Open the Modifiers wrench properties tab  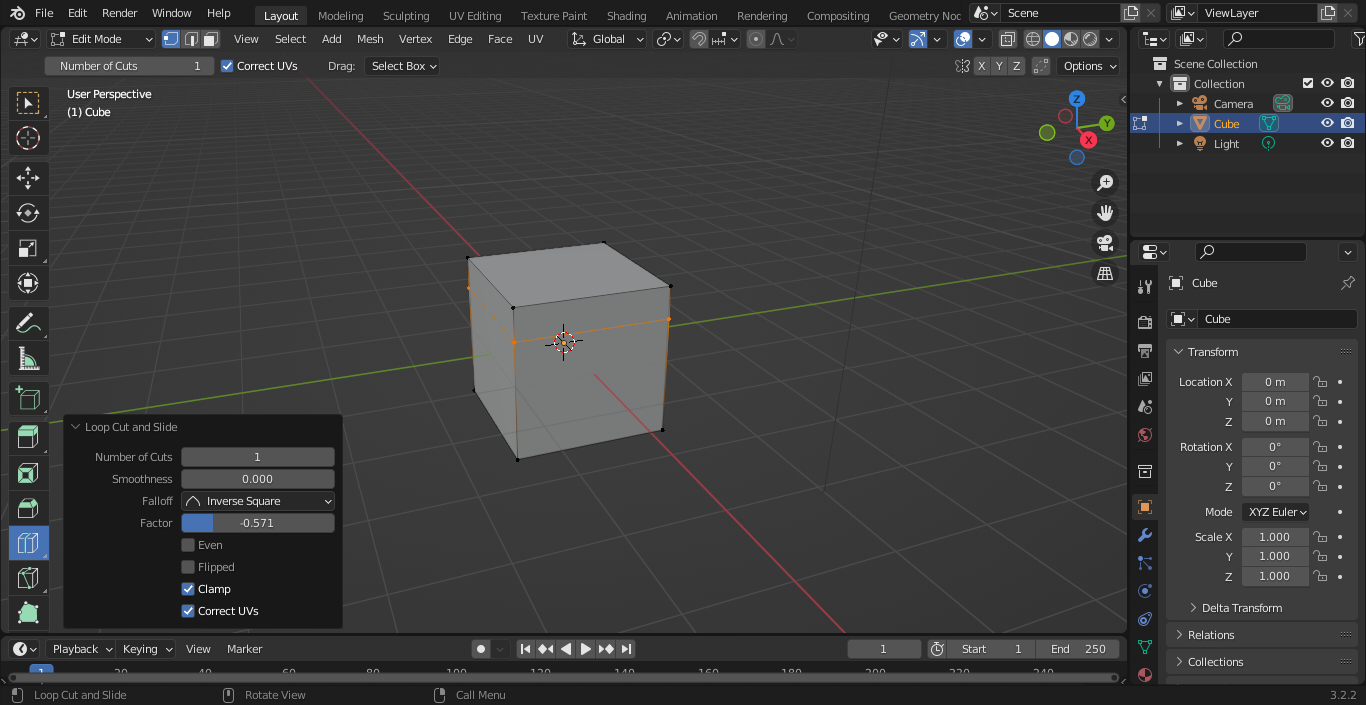[1145, 535]
